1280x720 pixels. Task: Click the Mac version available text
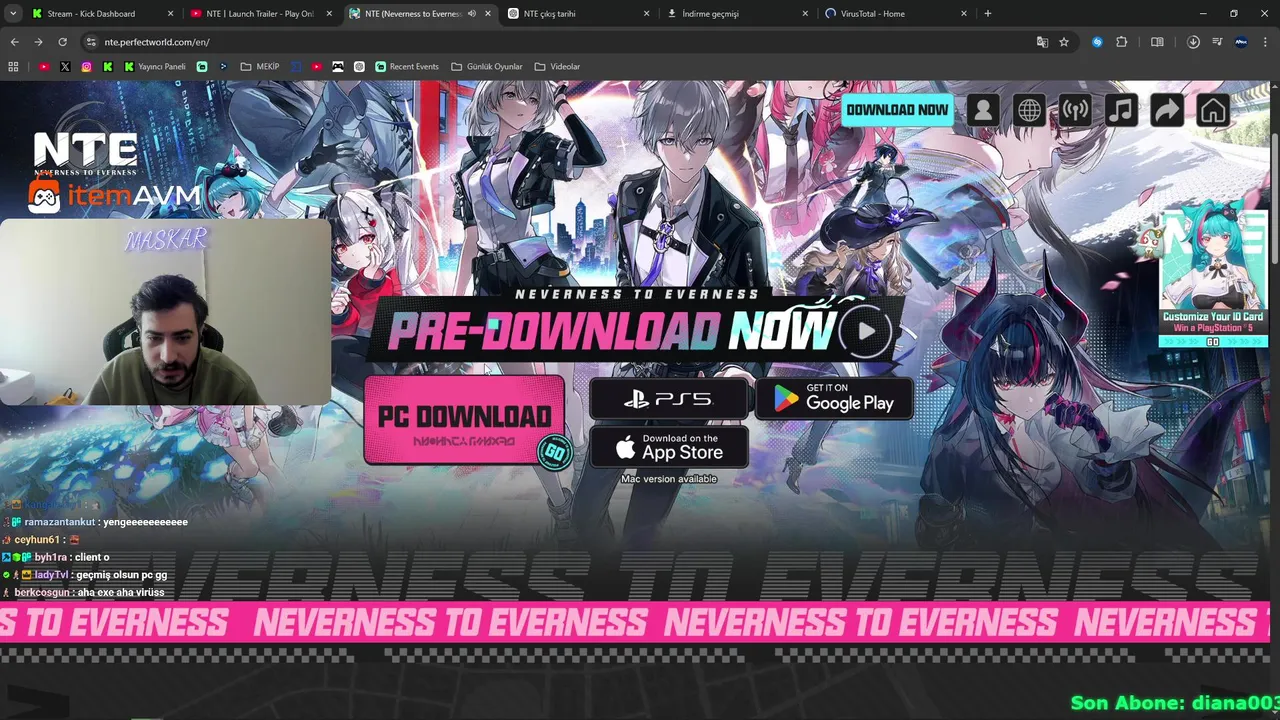[669, 479]
